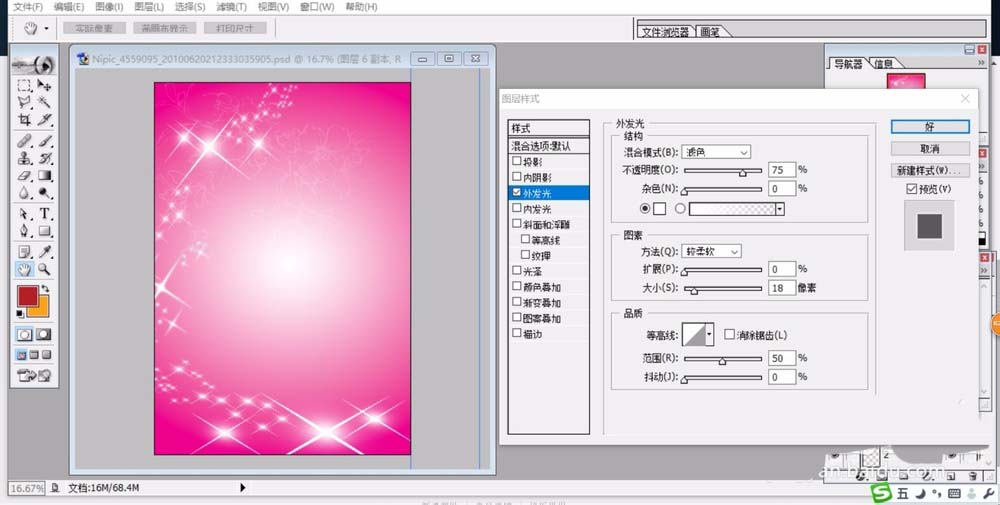The width and height of the screenshot is (1000, 505).
Task: Open the Hand tool preset picker arrow
Action: click(47, 29)
